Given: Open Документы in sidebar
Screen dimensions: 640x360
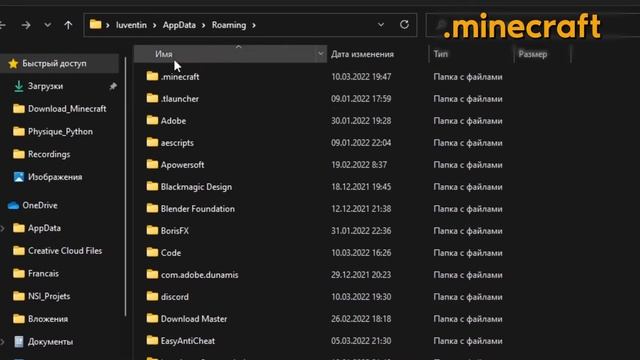Looking at the screenshot, I should (x=50, y=342).
